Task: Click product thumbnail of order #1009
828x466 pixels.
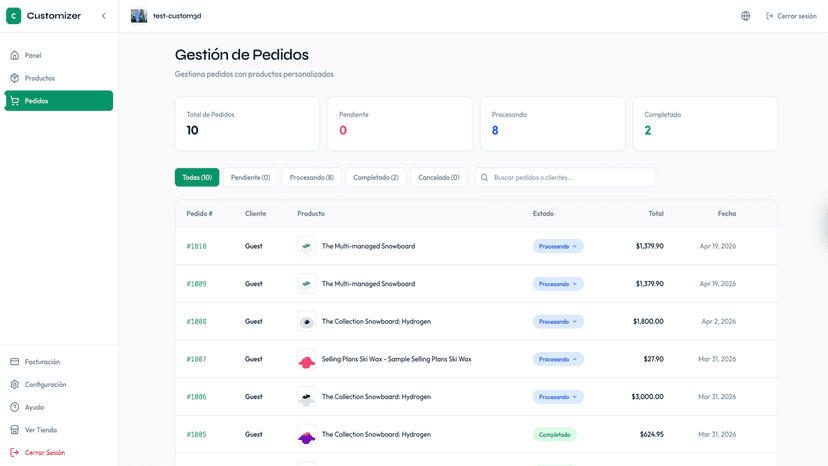Action: pos(307,284)
